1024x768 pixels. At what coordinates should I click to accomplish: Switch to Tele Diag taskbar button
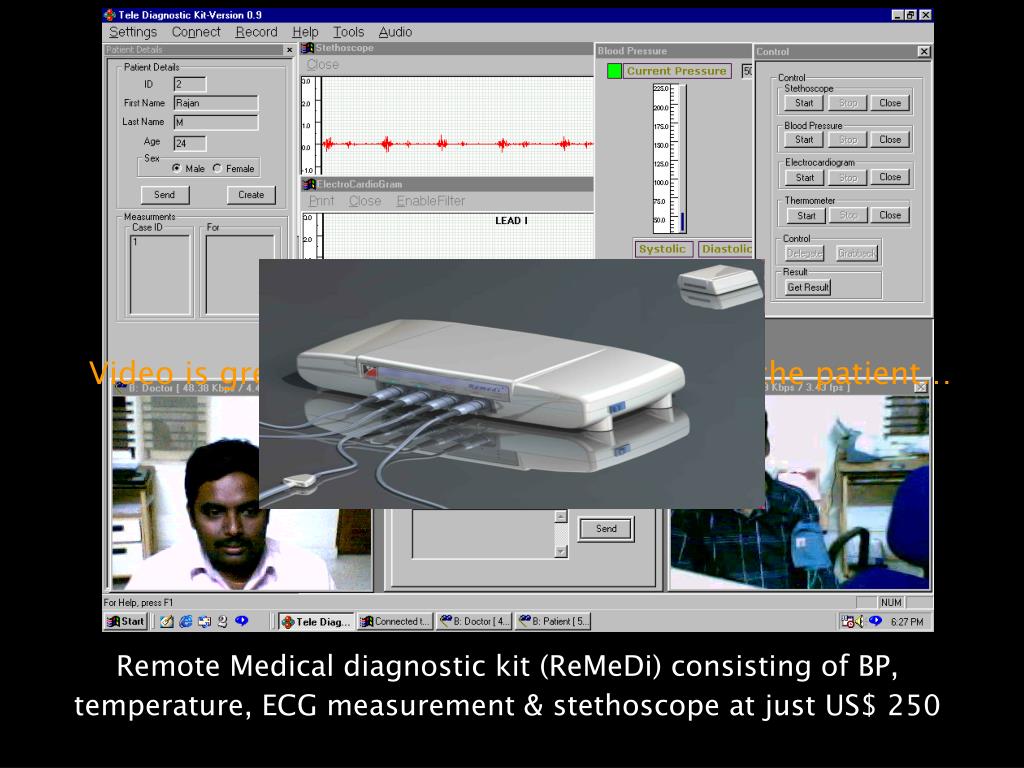tap(317, 622)
